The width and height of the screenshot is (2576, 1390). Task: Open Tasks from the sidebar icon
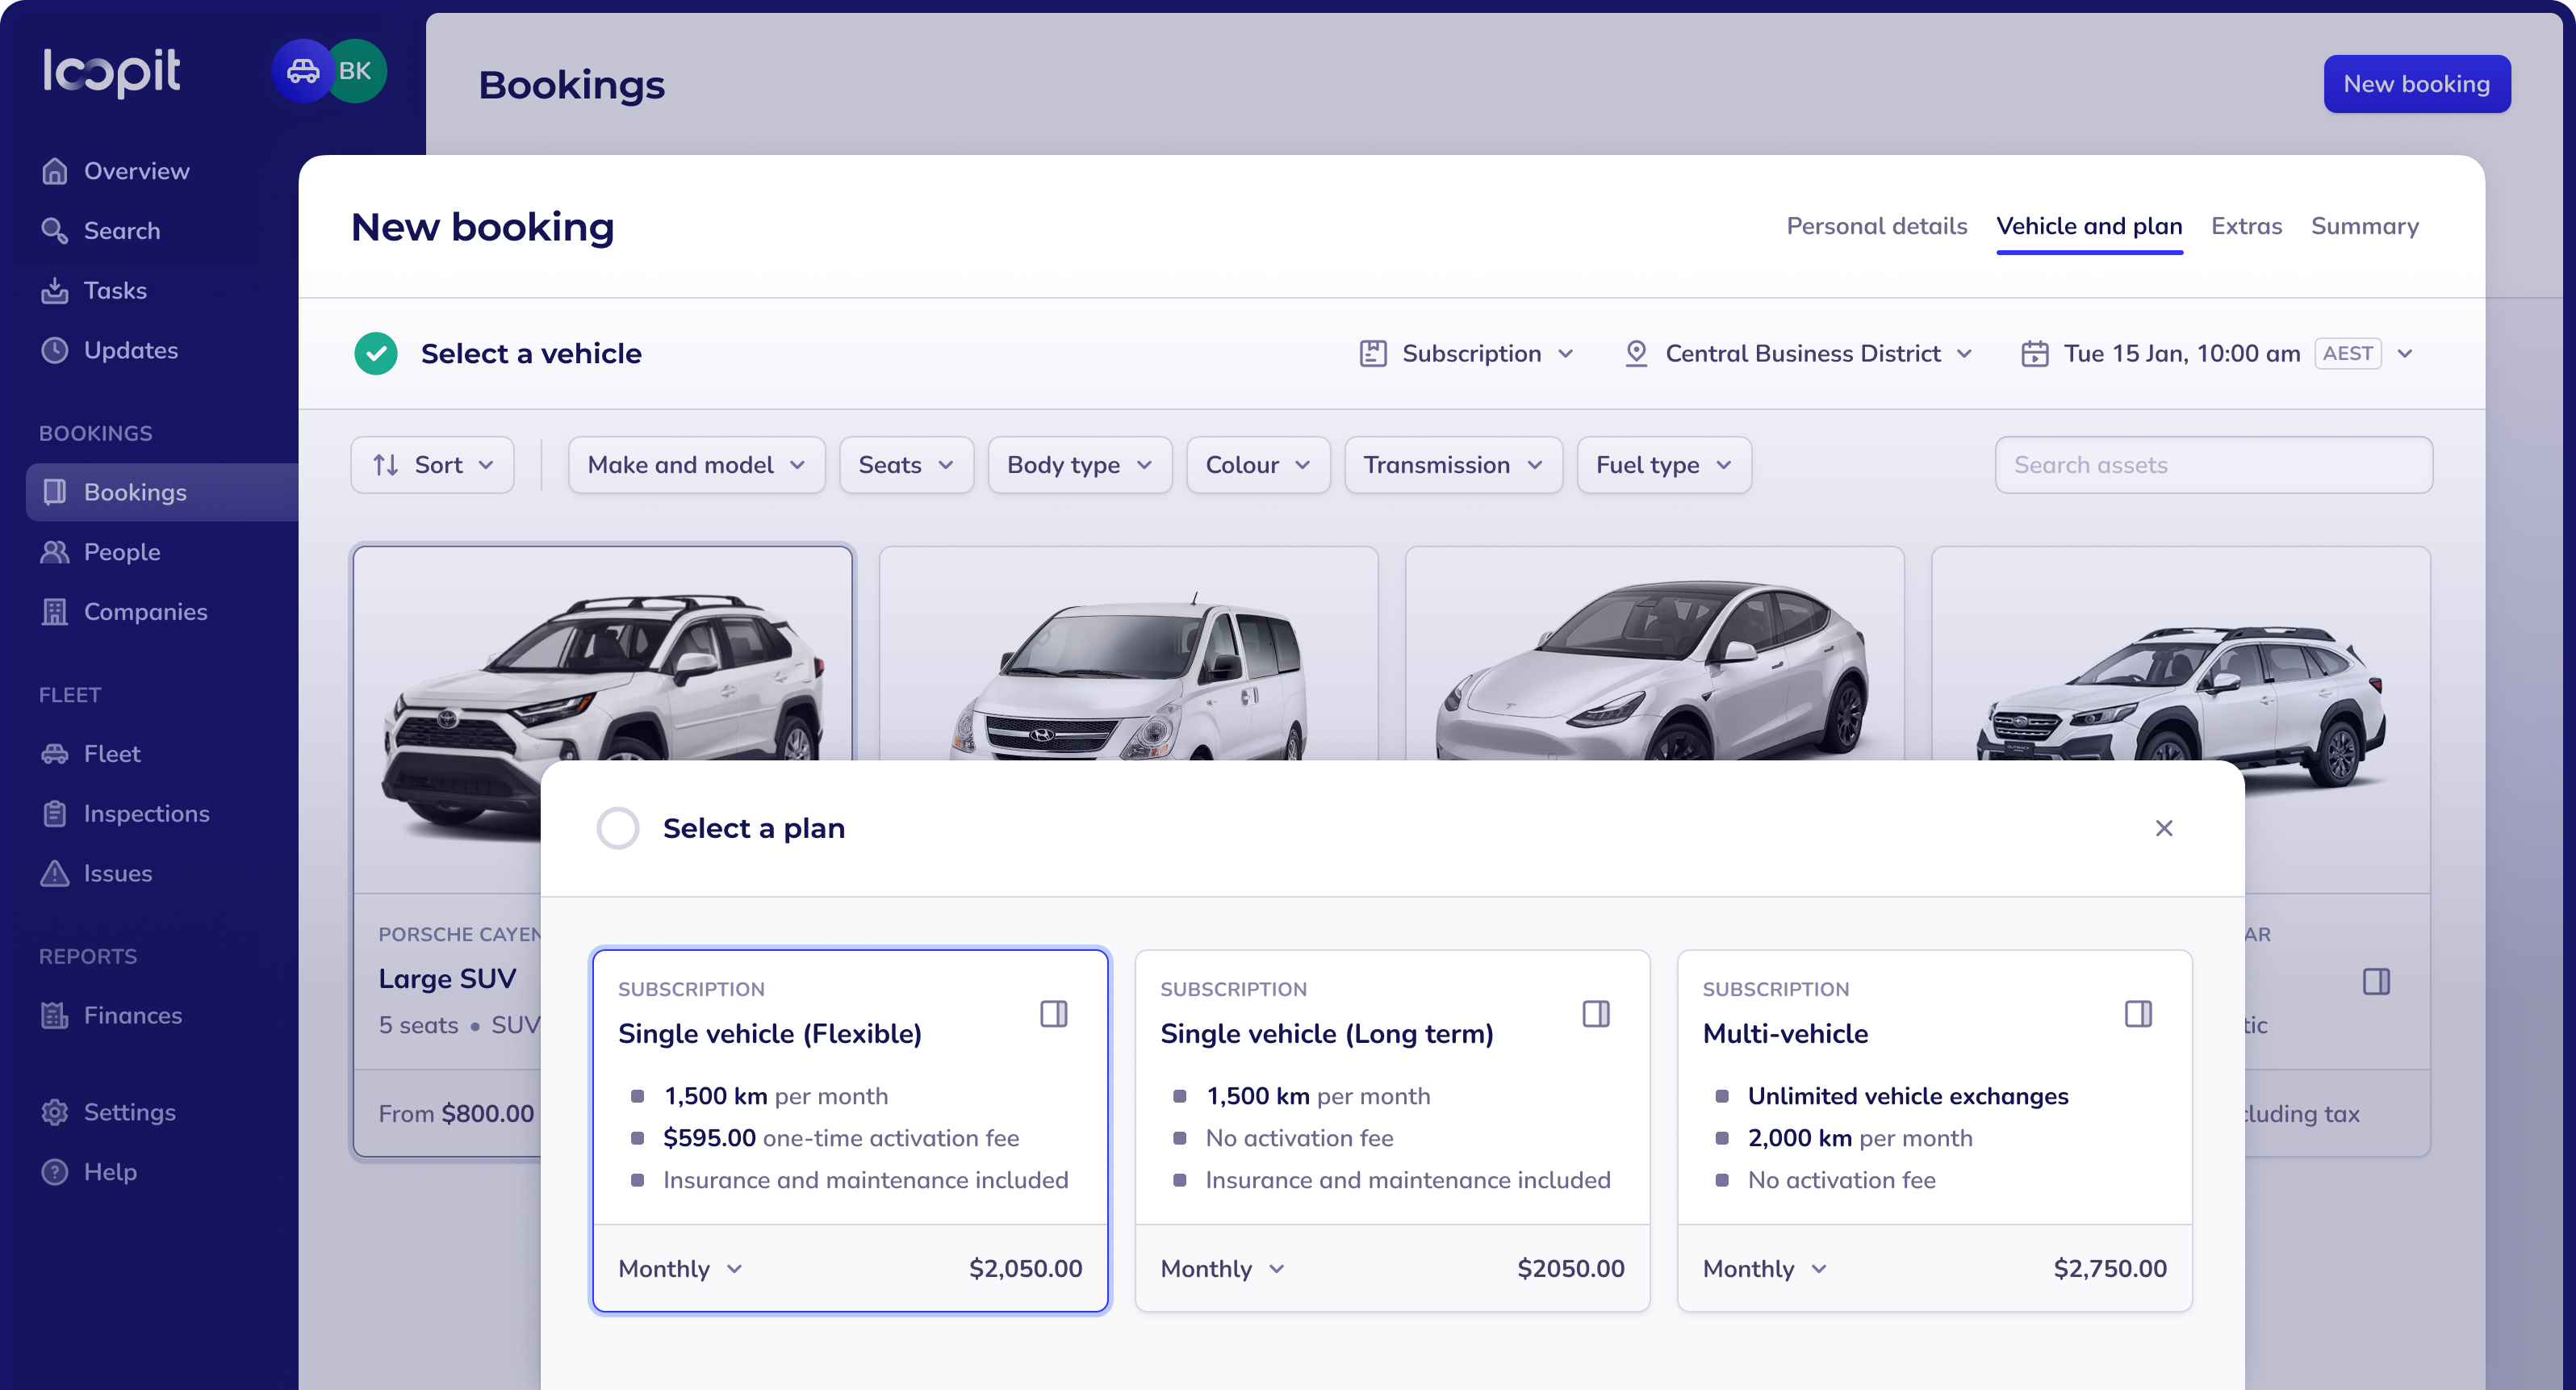55,290
